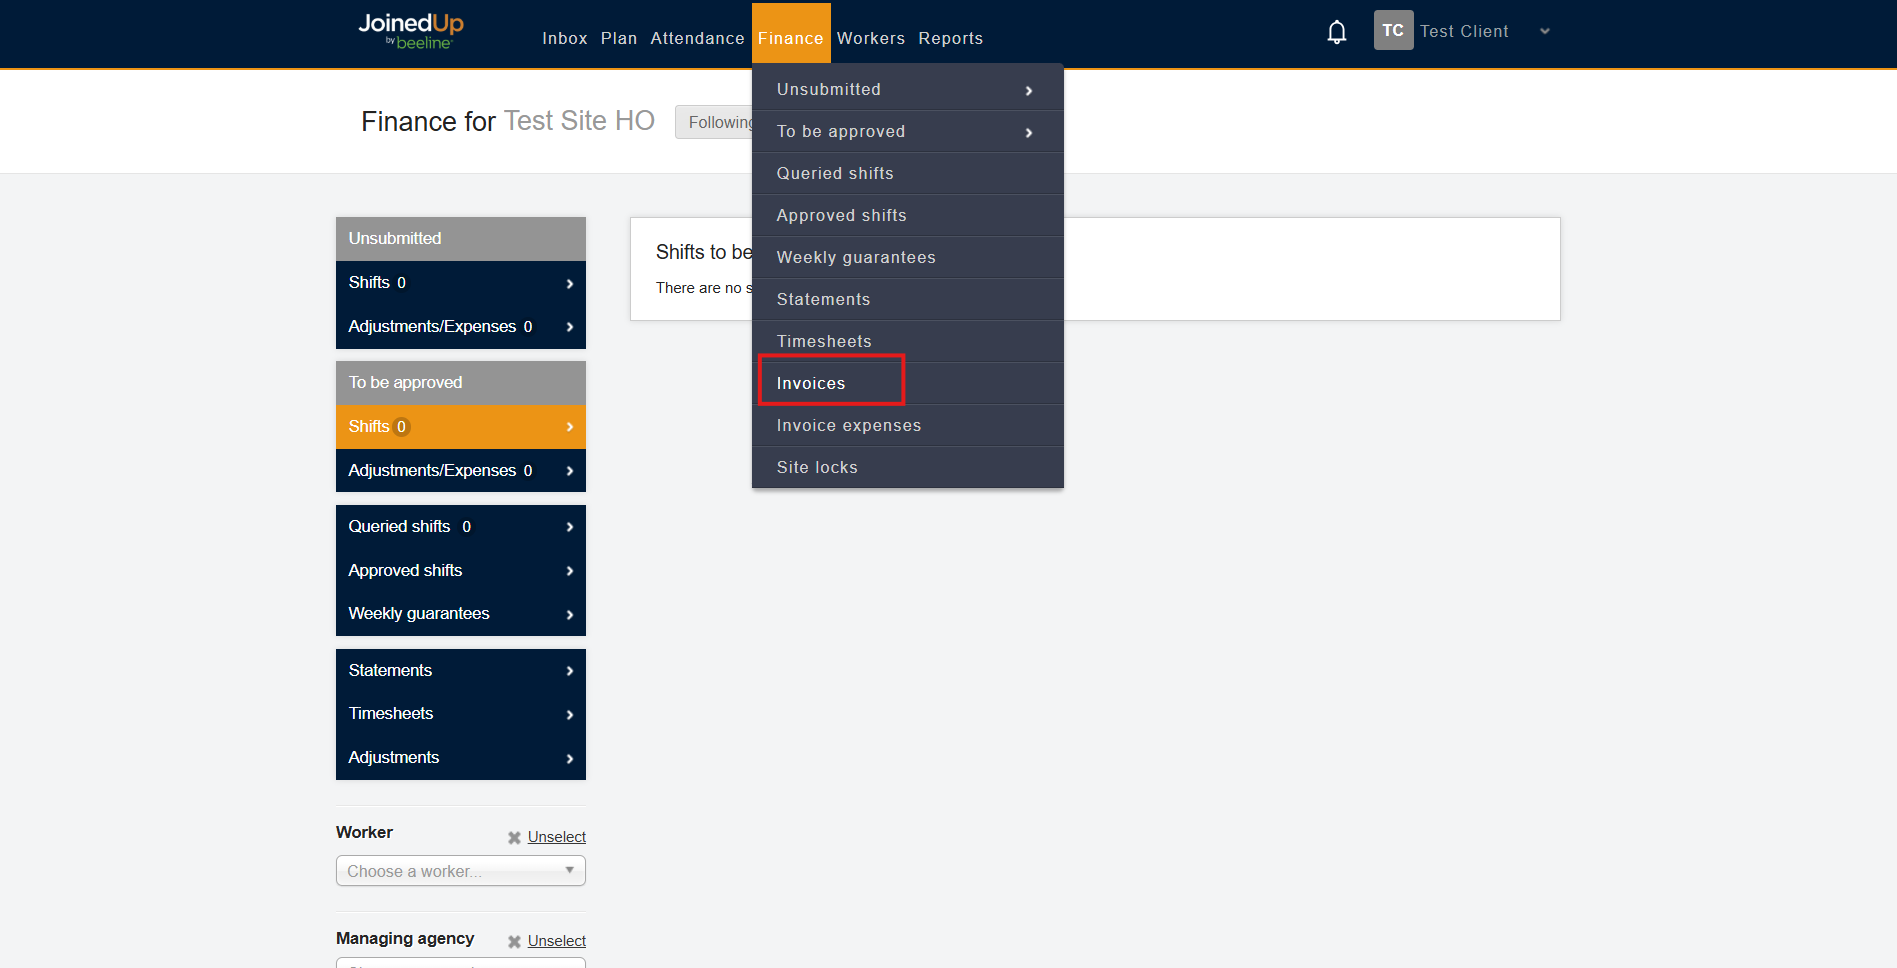1897x968 pixels.
Task: Click the notifications bell icon
Action: coord(1336,33)
